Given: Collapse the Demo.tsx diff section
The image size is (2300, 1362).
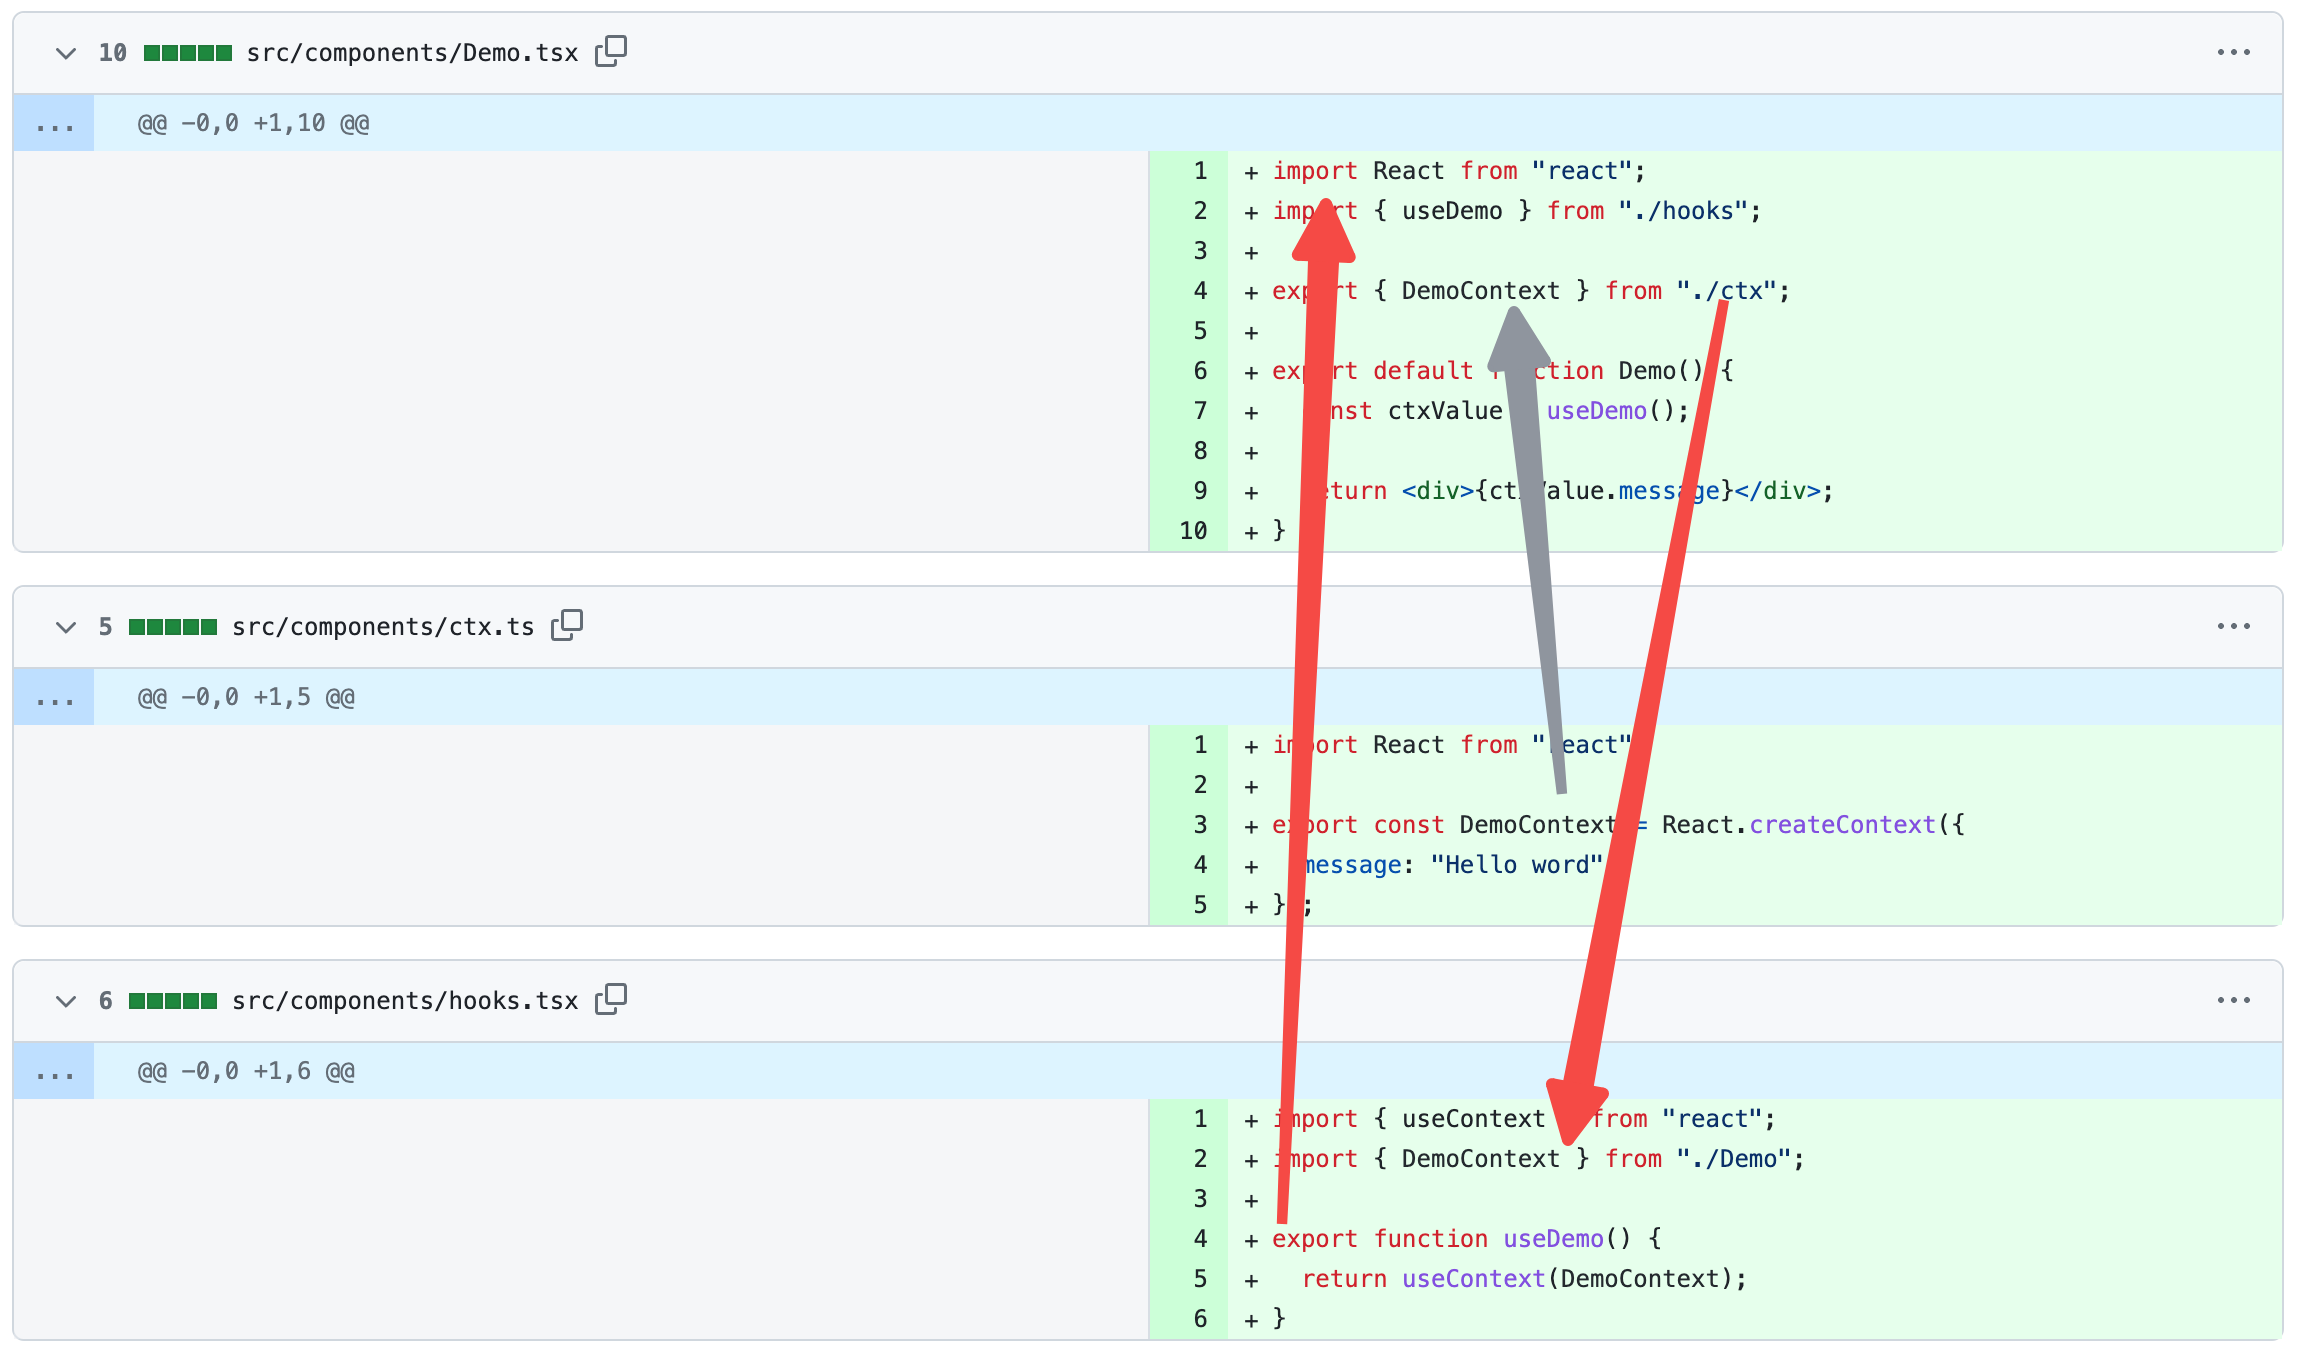Looking at the screenshot, I should pyautogui.click(x=65, y=53).
